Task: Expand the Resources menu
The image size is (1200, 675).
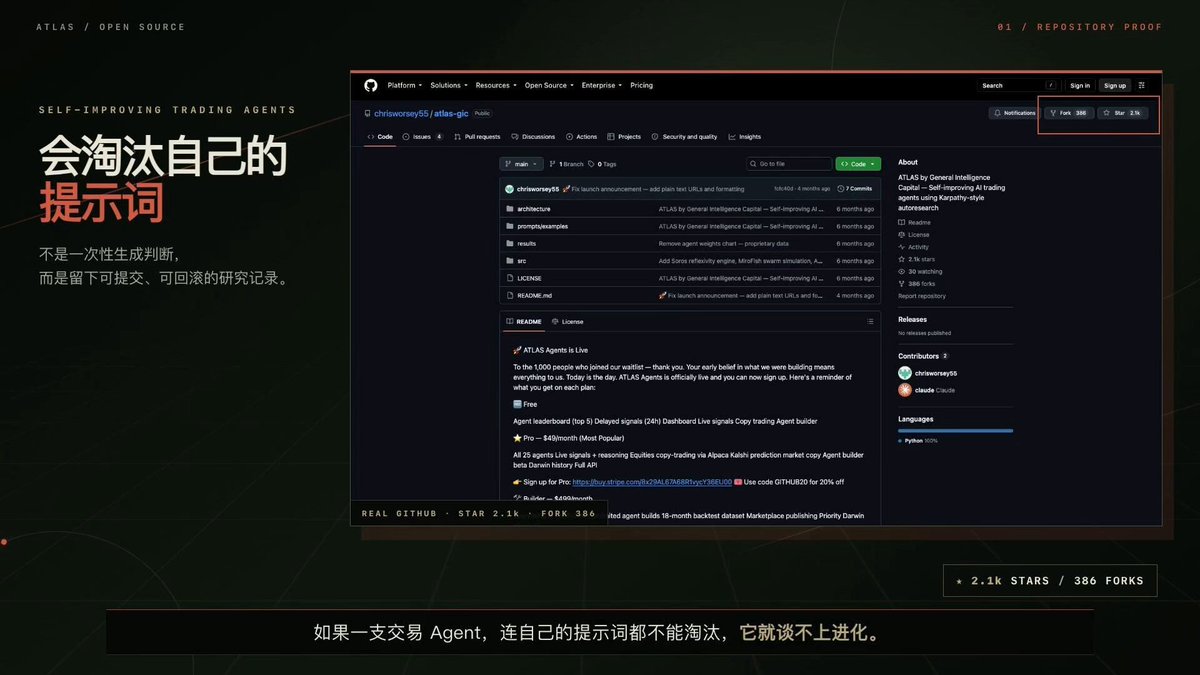Action: point(496,86)
